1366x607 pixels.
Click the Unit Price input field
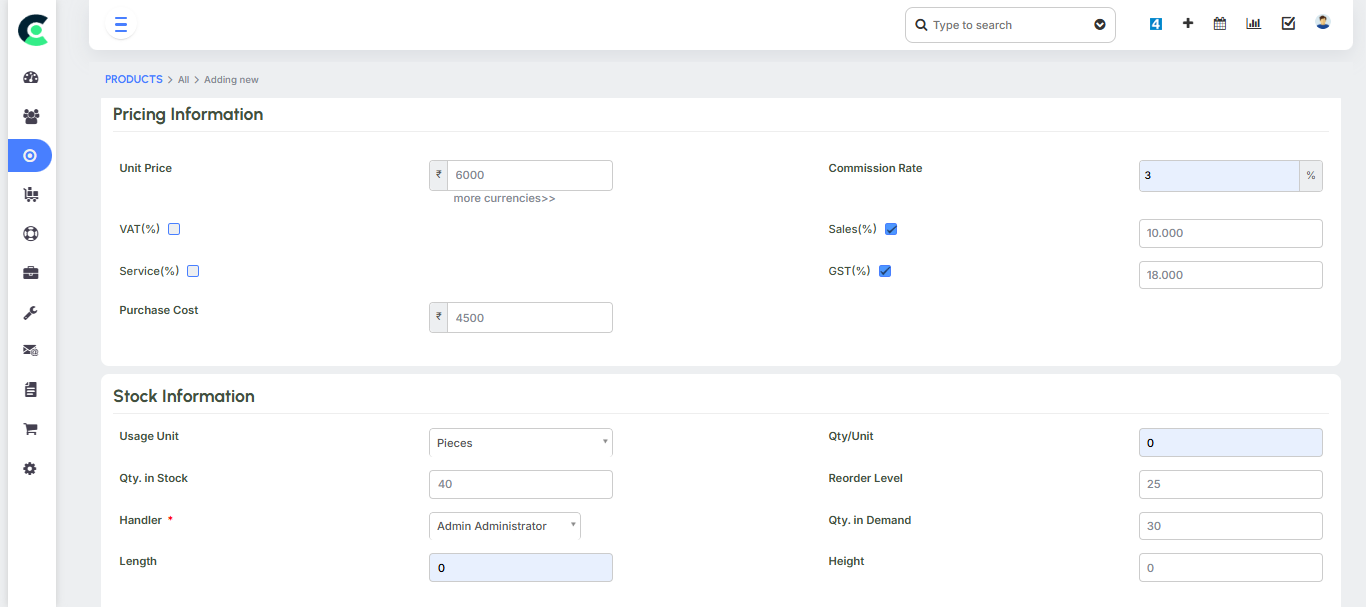[x=529, y=175]
